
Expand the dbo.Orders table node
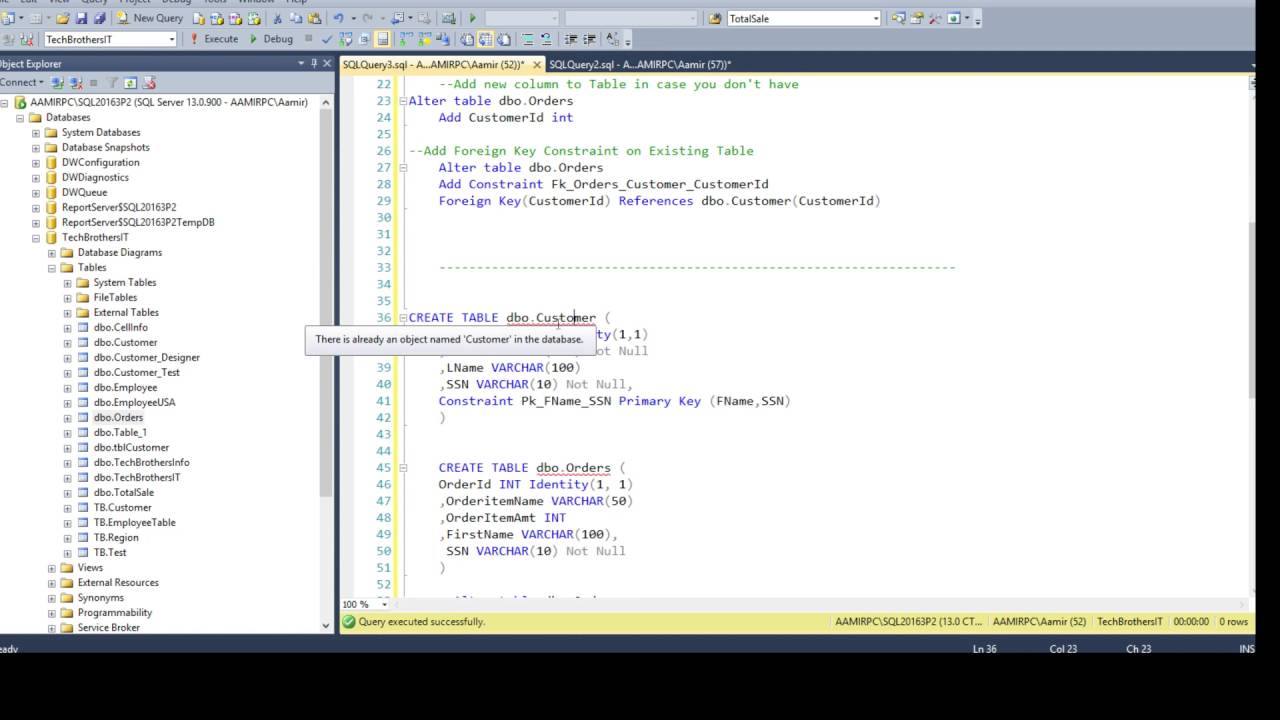(x=68, y=418)
